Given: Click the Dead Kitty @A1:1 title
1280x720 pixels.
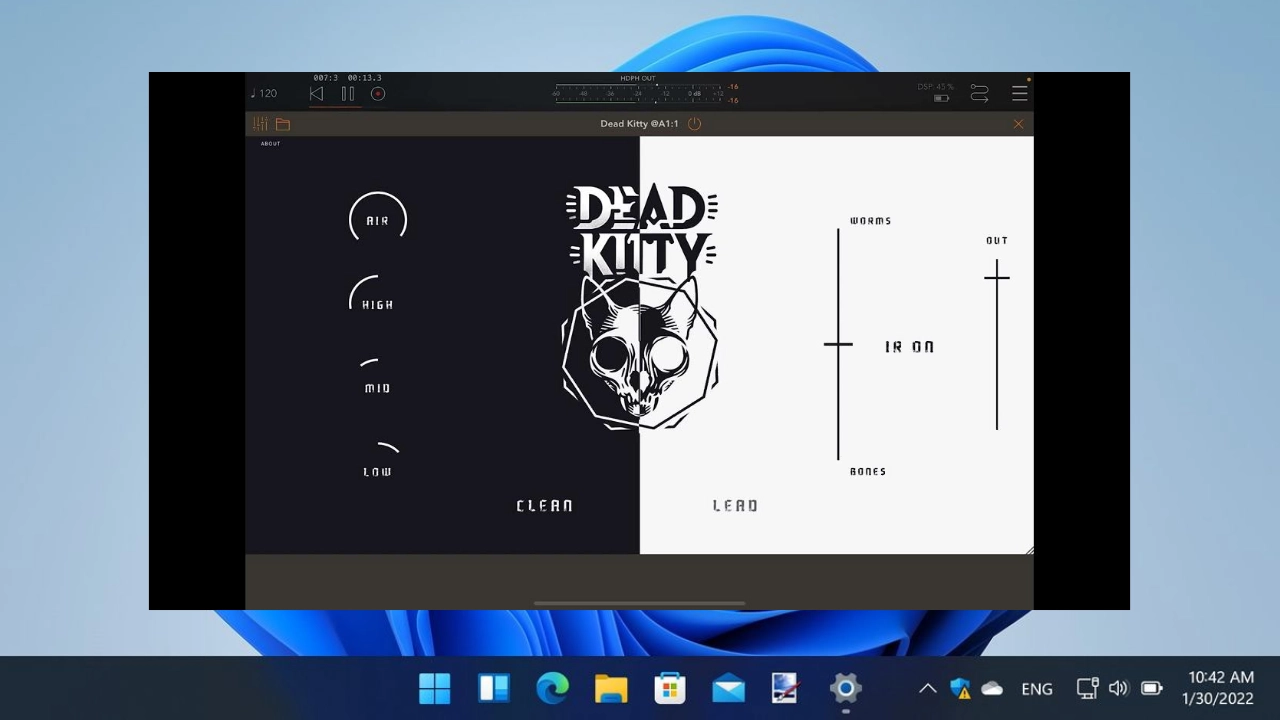Looking at the screenshot, I should coord(639,124).
